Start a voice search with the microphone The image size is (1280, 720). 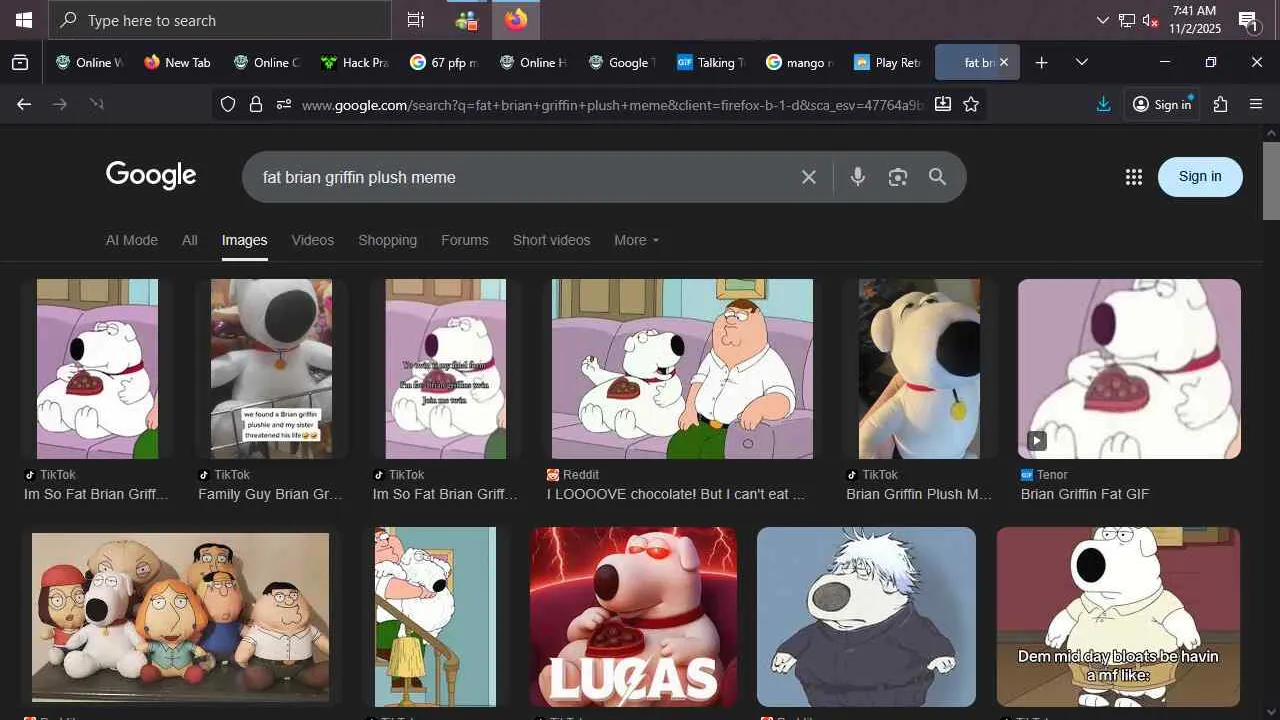click(858, 177)
